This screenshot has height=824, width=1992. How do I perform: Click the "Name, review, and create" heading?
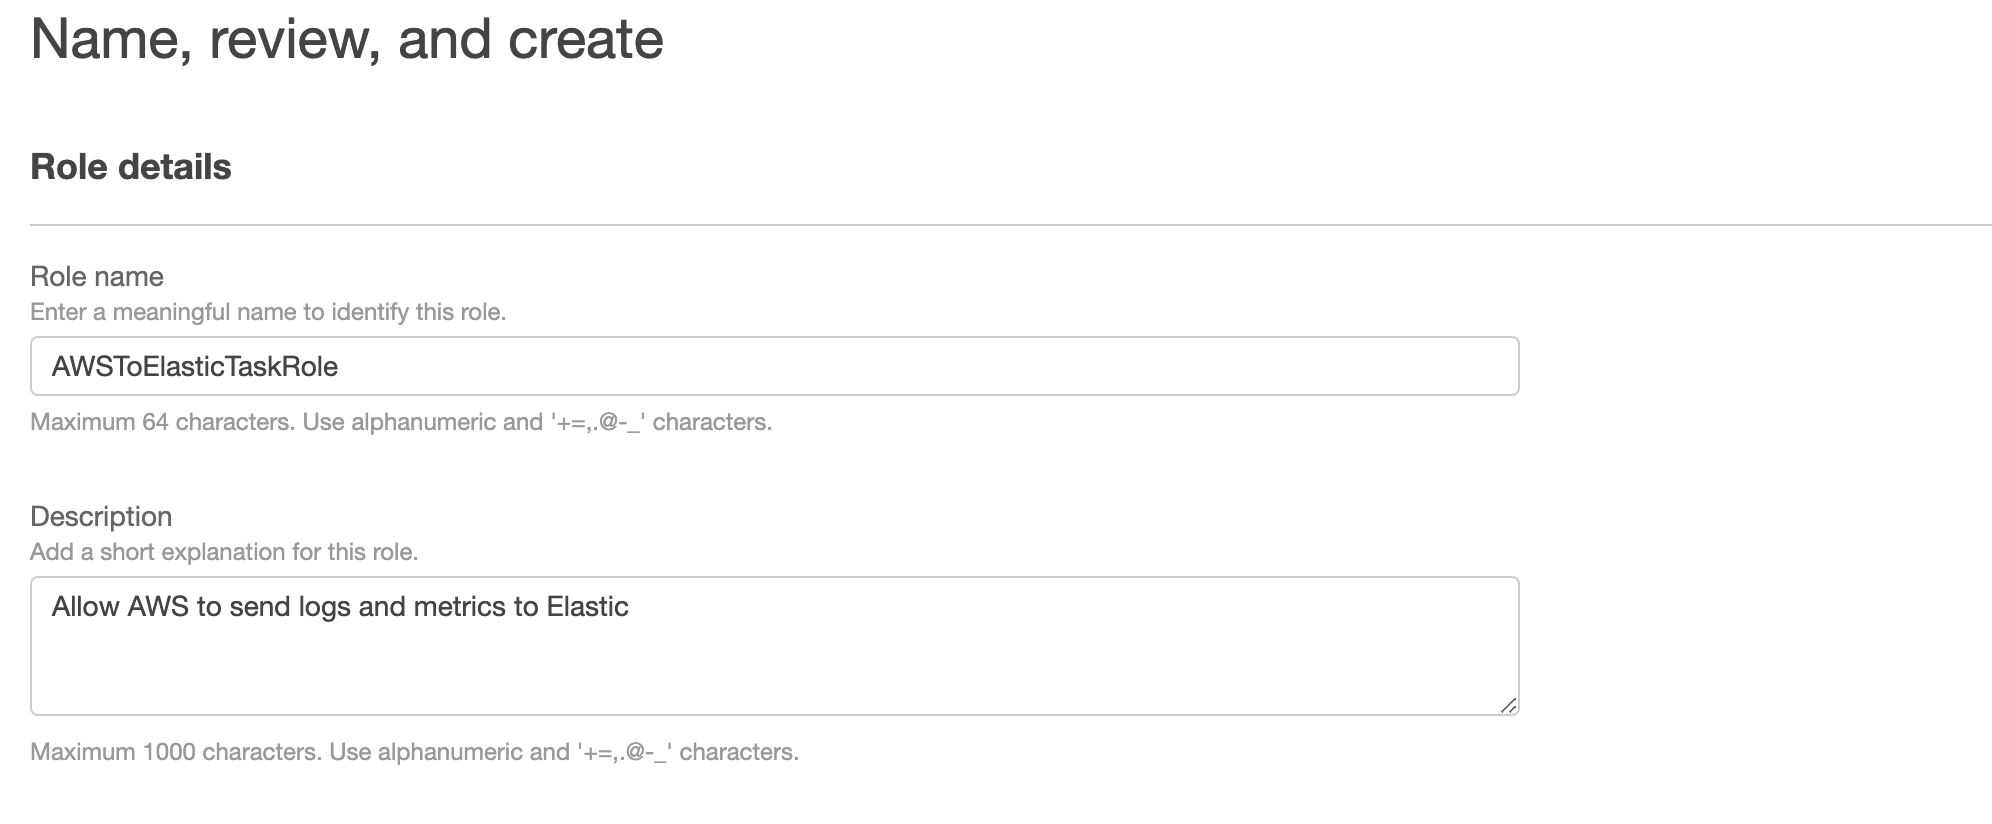tap(347, 40)
